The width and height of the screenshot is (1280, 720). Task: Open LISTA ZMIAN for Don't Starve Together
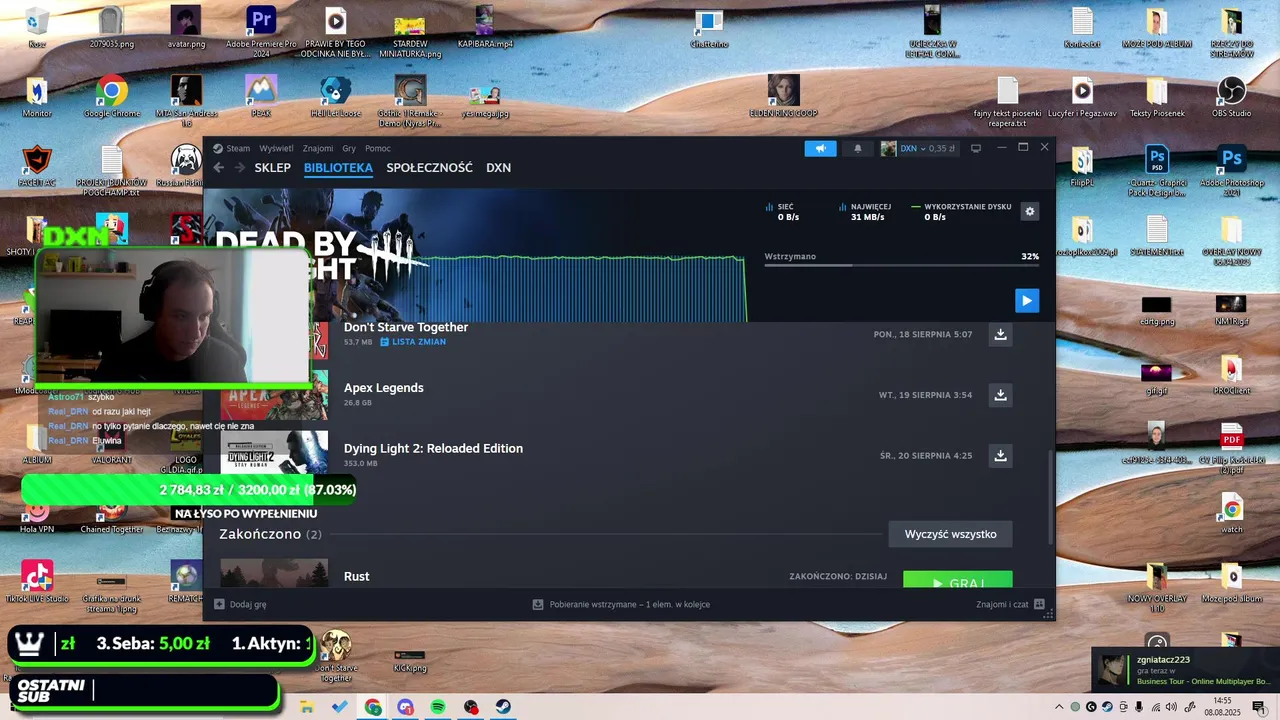coord(412,342)
